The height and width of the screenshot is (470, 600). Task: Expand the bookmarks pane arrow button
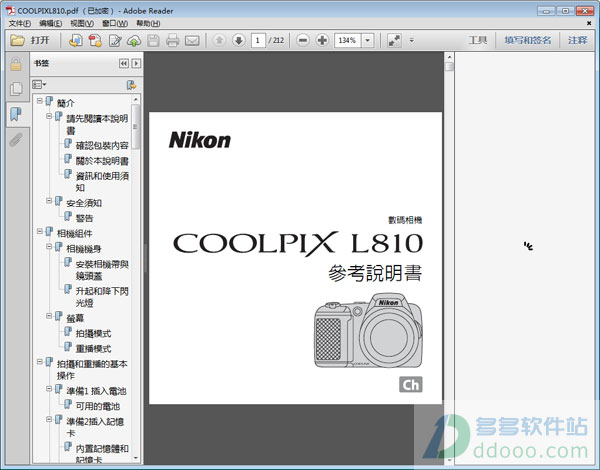pos(136,63)
